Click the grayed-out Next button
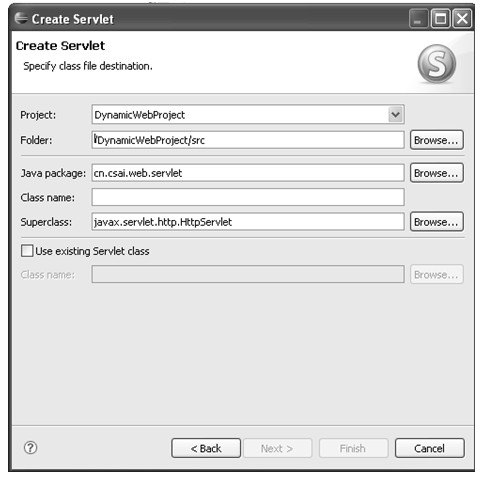This screenshot has height=477, width=490. click(278, 448)
